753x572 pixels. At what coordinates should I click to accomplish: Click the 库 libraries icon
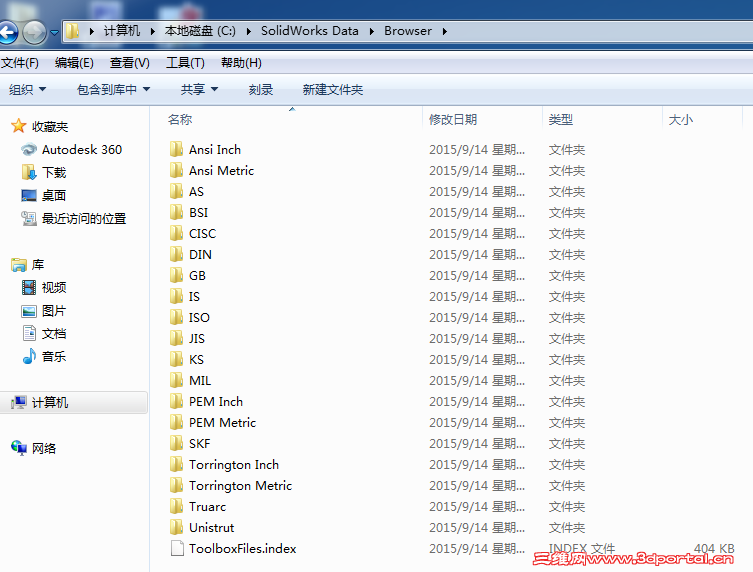(19, 265)
